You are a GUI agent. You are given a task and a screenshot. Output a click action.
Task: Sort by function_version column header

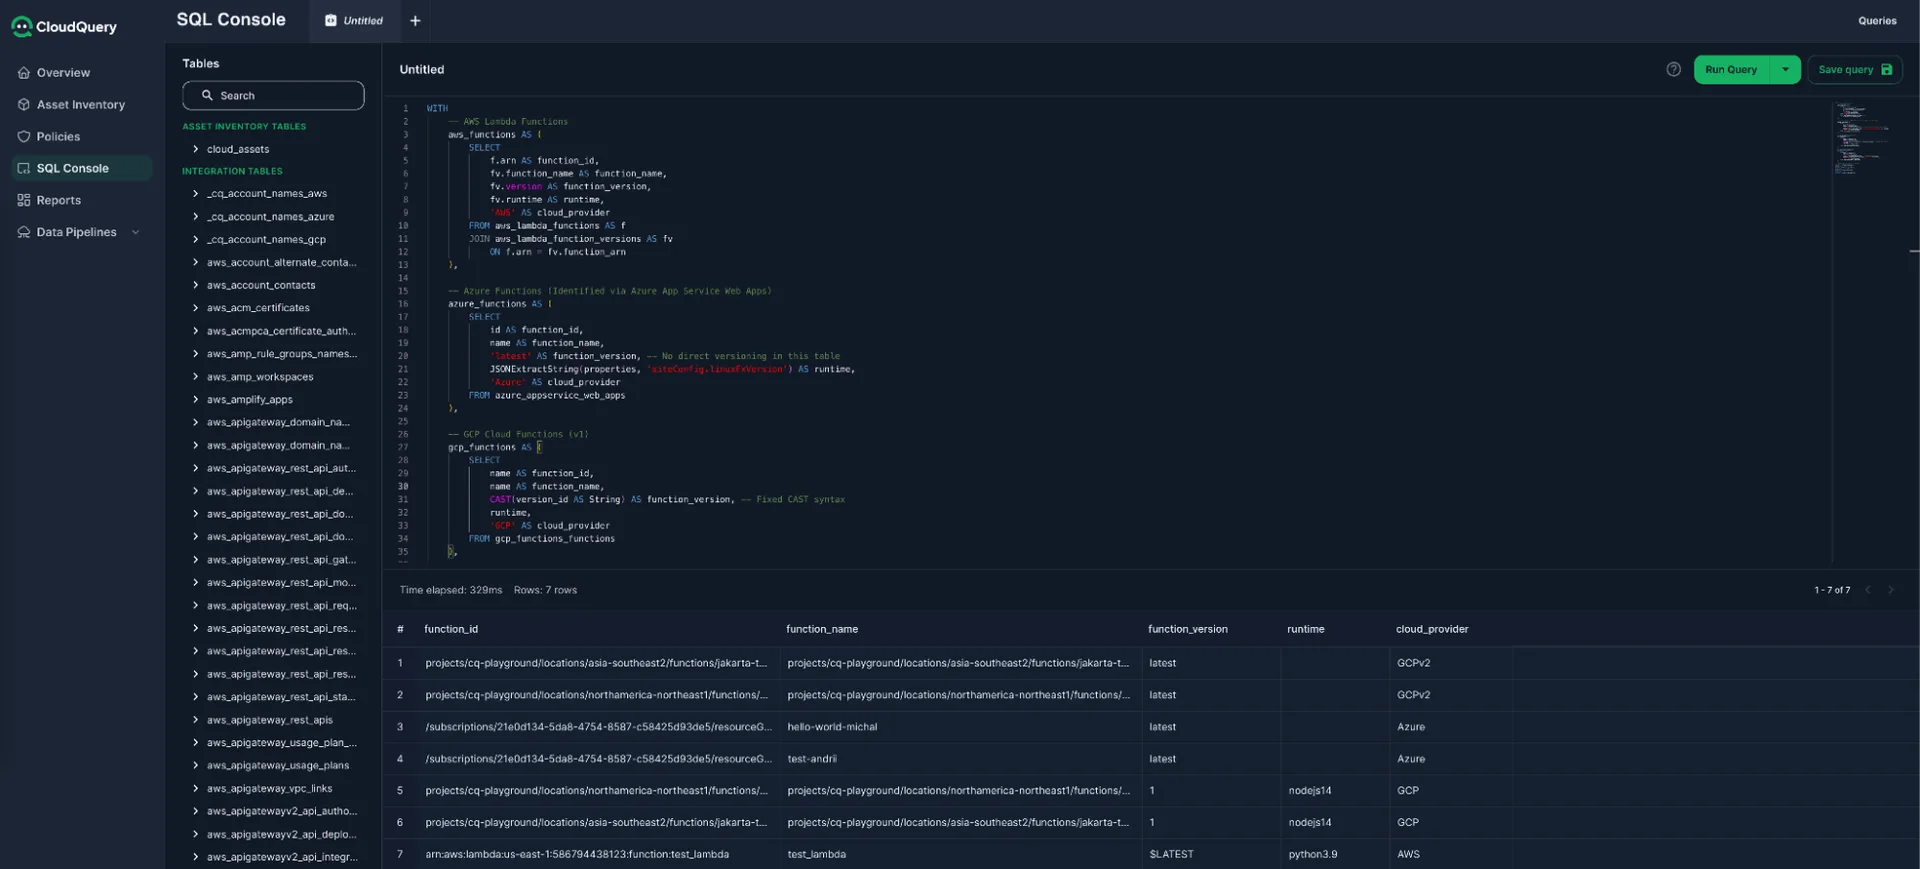point(1188,629)
